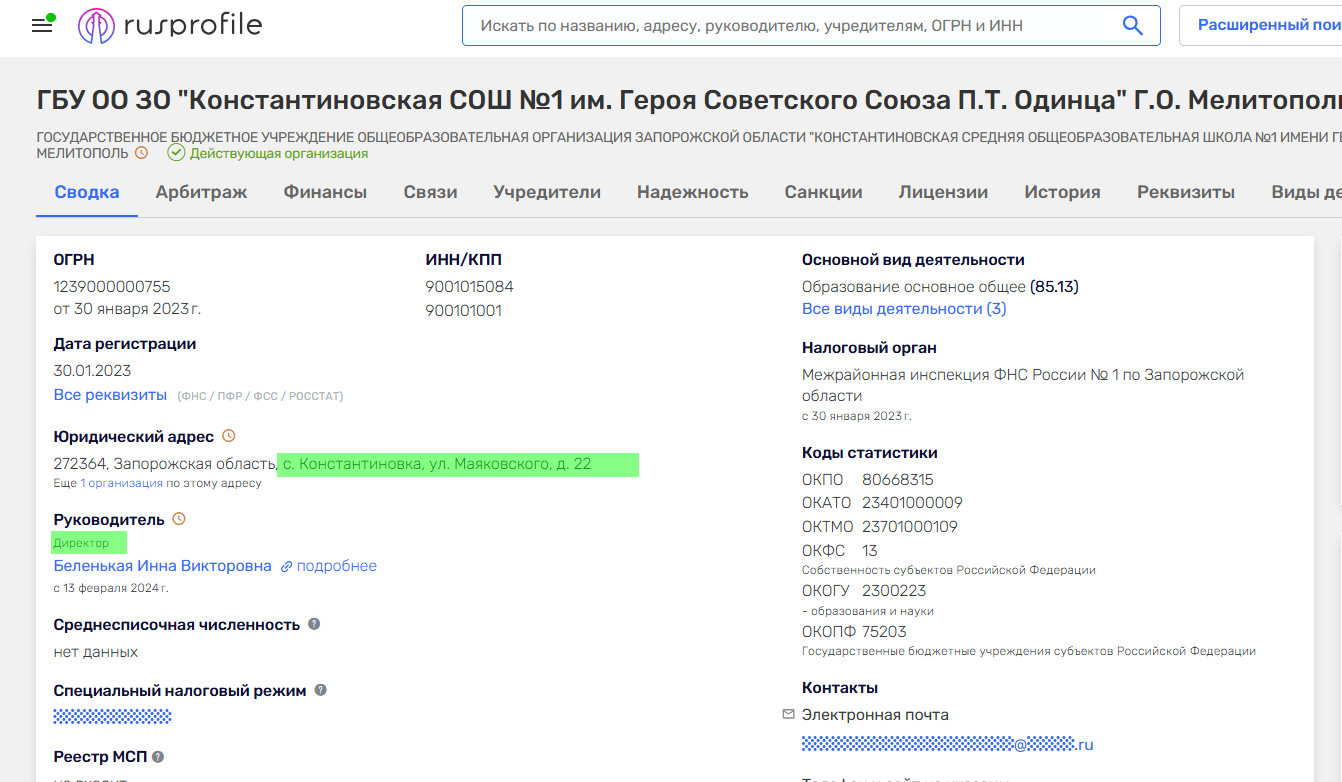Expand Все виды деятельности (3) list

click(904, 309)
